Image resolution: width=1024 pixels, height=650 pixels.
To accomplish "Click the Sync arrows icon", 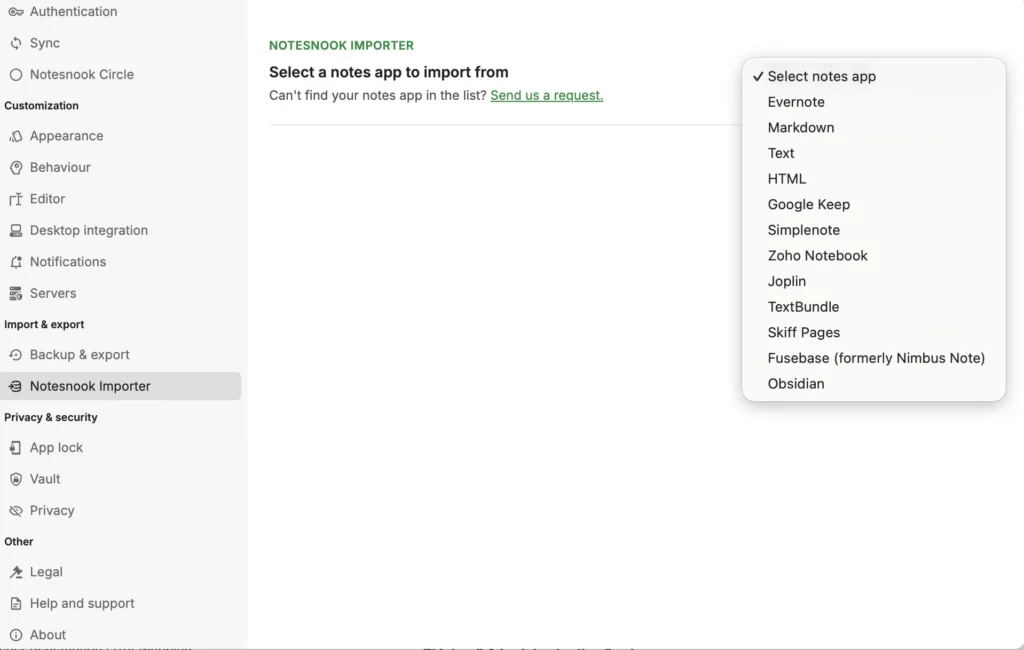I will click(16, 43).
